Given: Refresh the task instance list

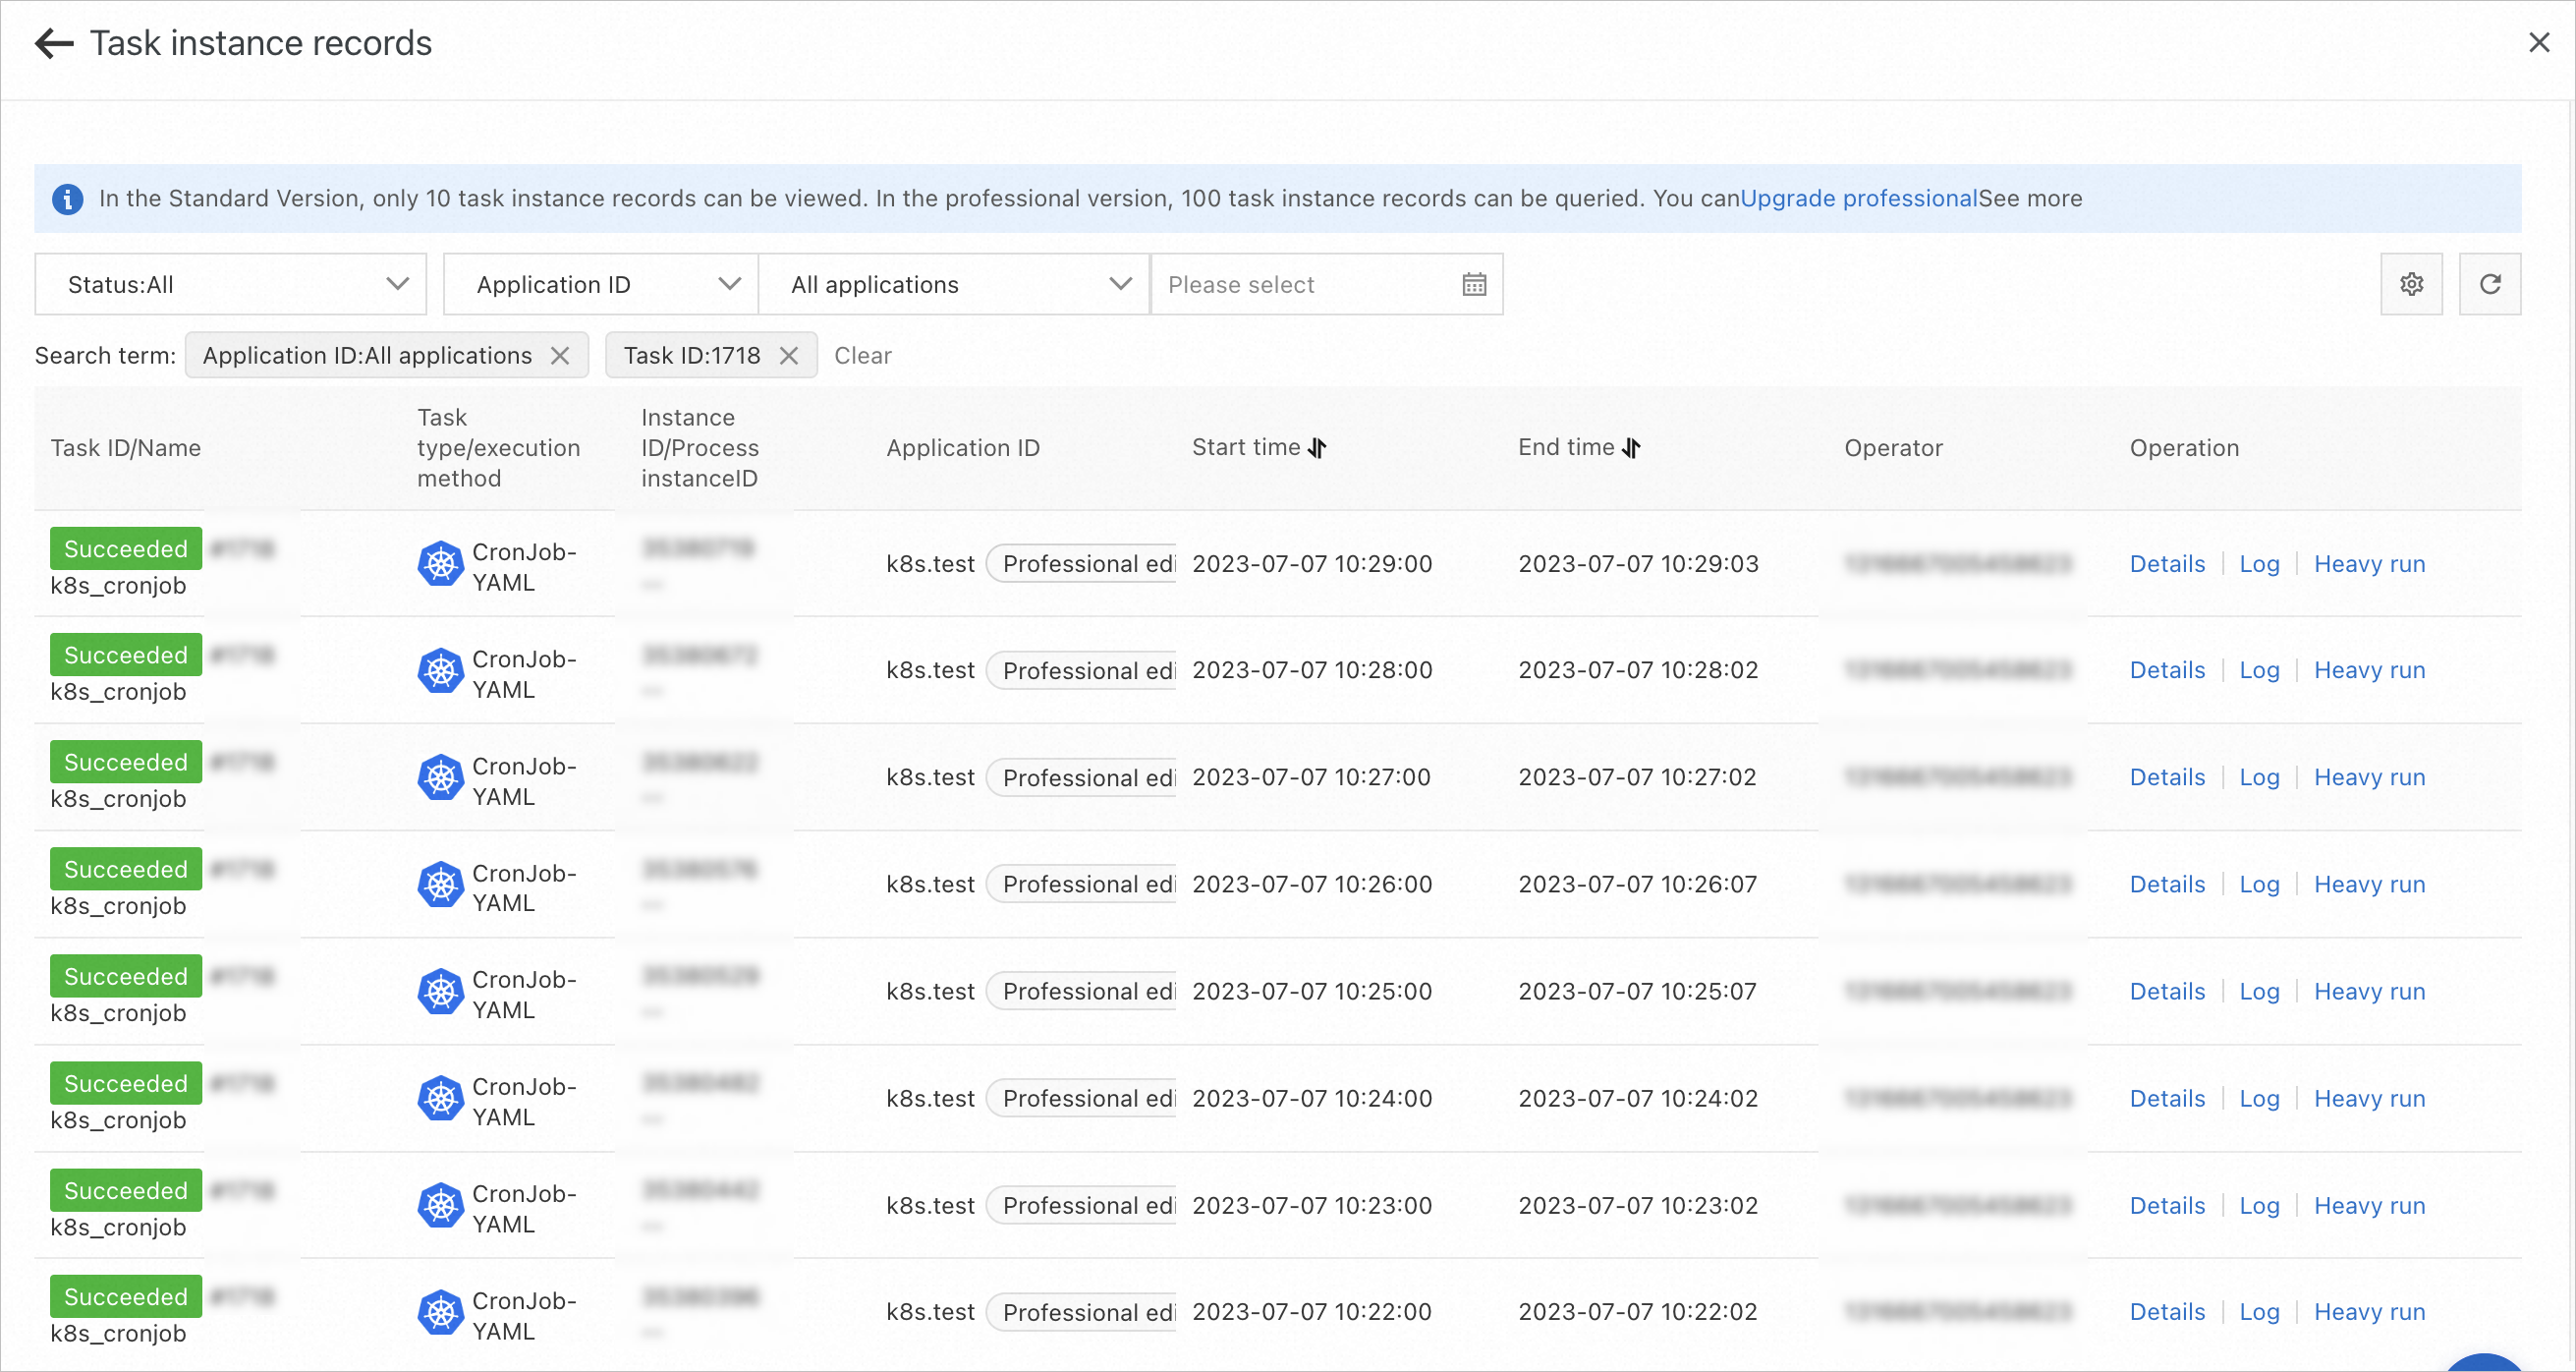Looking at the screenshot, I should pos(2490,284).
